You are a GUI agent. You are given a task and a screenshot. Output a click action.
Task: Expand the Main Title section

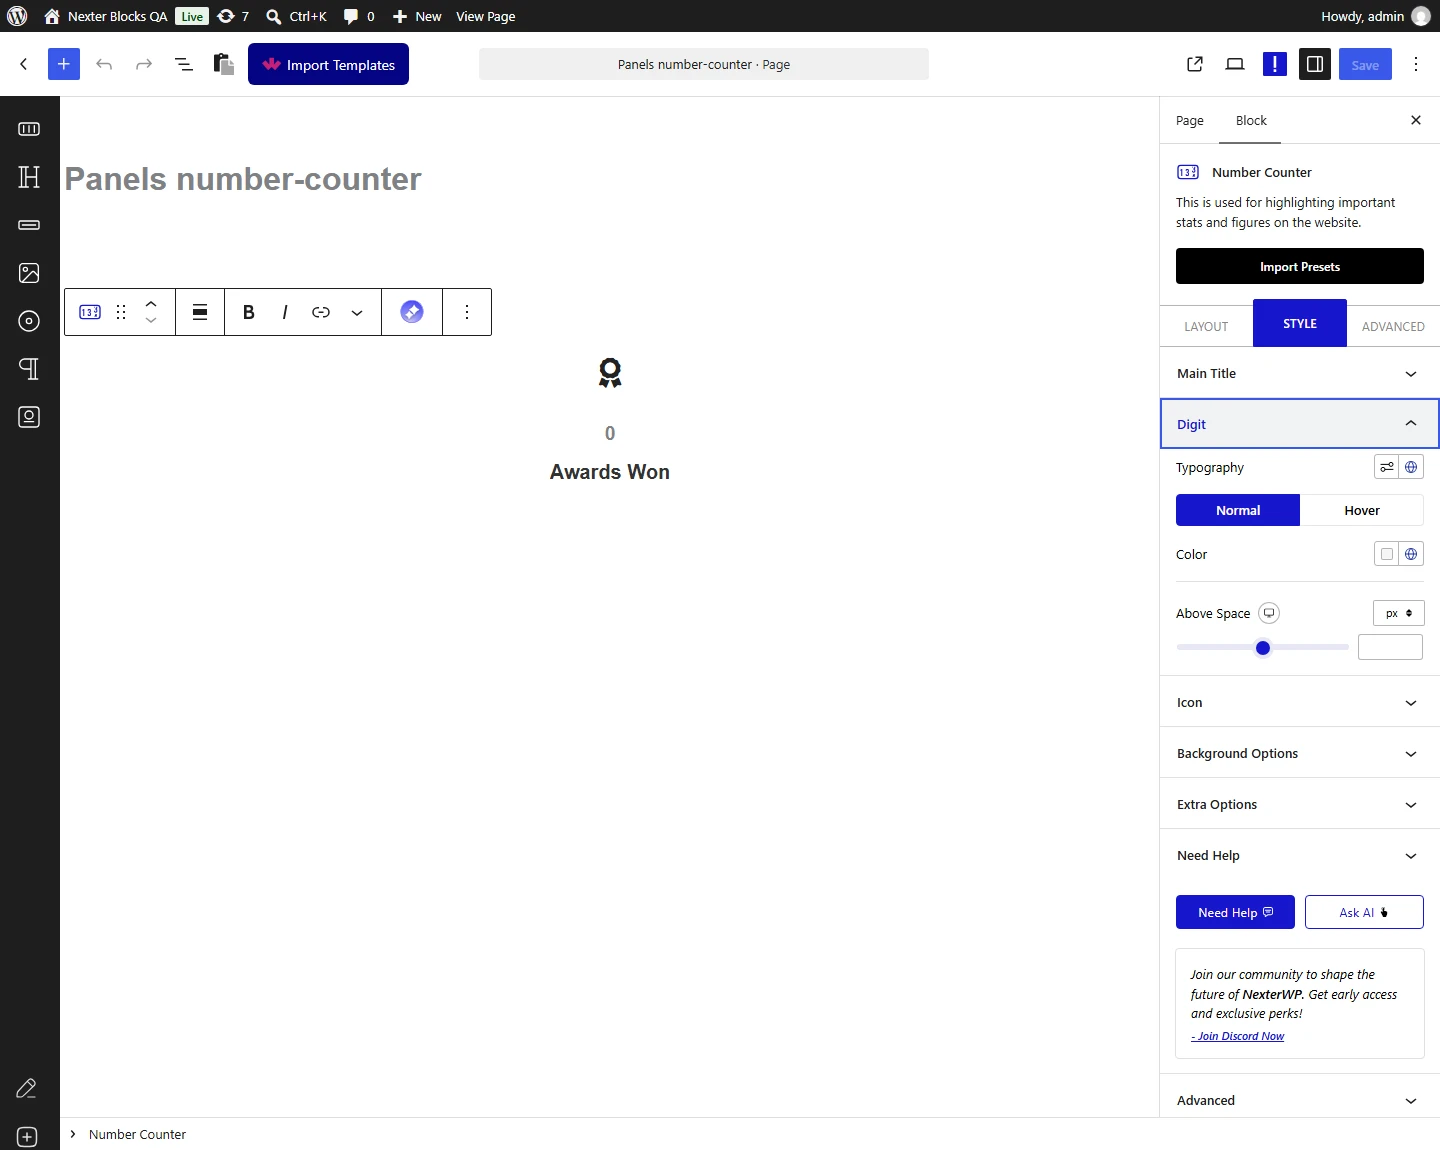click(1300, 373)
